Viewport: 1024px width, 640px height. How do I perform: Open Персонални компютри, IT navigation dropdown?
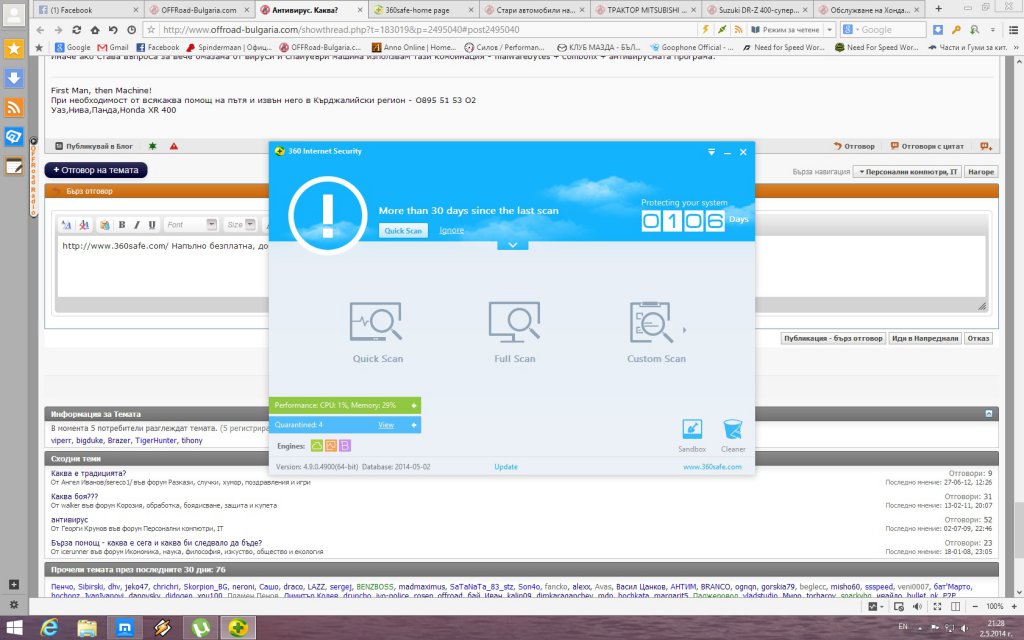coord(908,172)
